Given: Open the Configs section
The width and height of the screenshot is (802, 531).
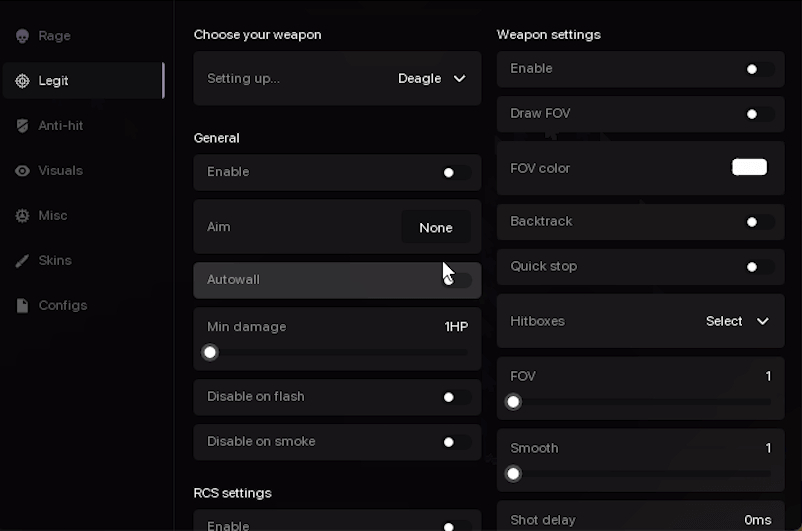Looking at the screenshot, I should 62,306.
